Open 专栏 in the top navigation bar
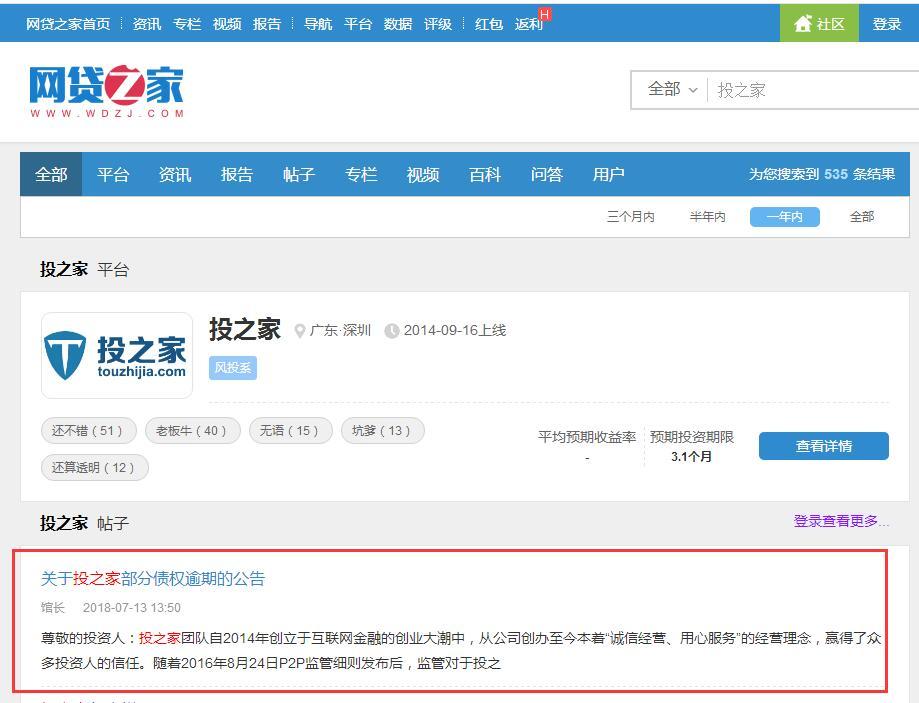Screen dimensions: 919x703 pos(187,24)
